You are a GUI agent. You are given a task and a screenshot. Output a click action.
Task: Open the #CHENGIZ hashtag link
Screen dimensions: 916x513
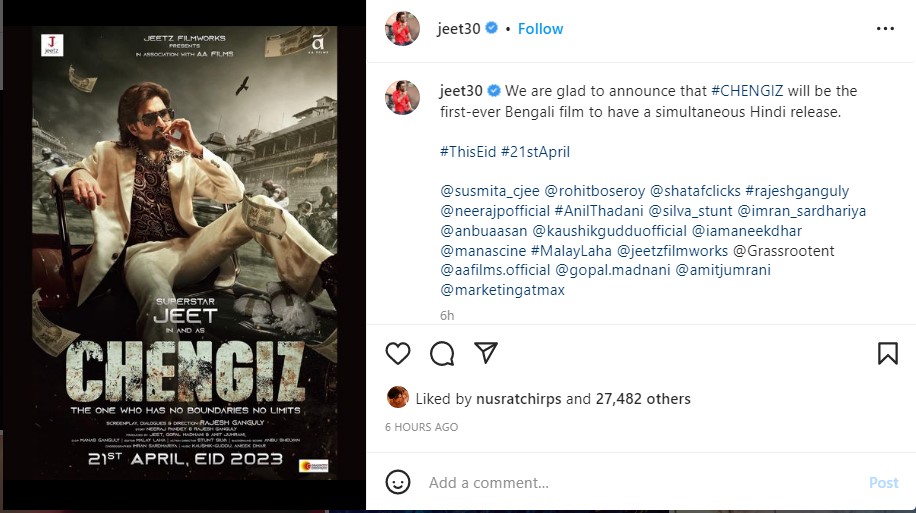coord(747,91)
